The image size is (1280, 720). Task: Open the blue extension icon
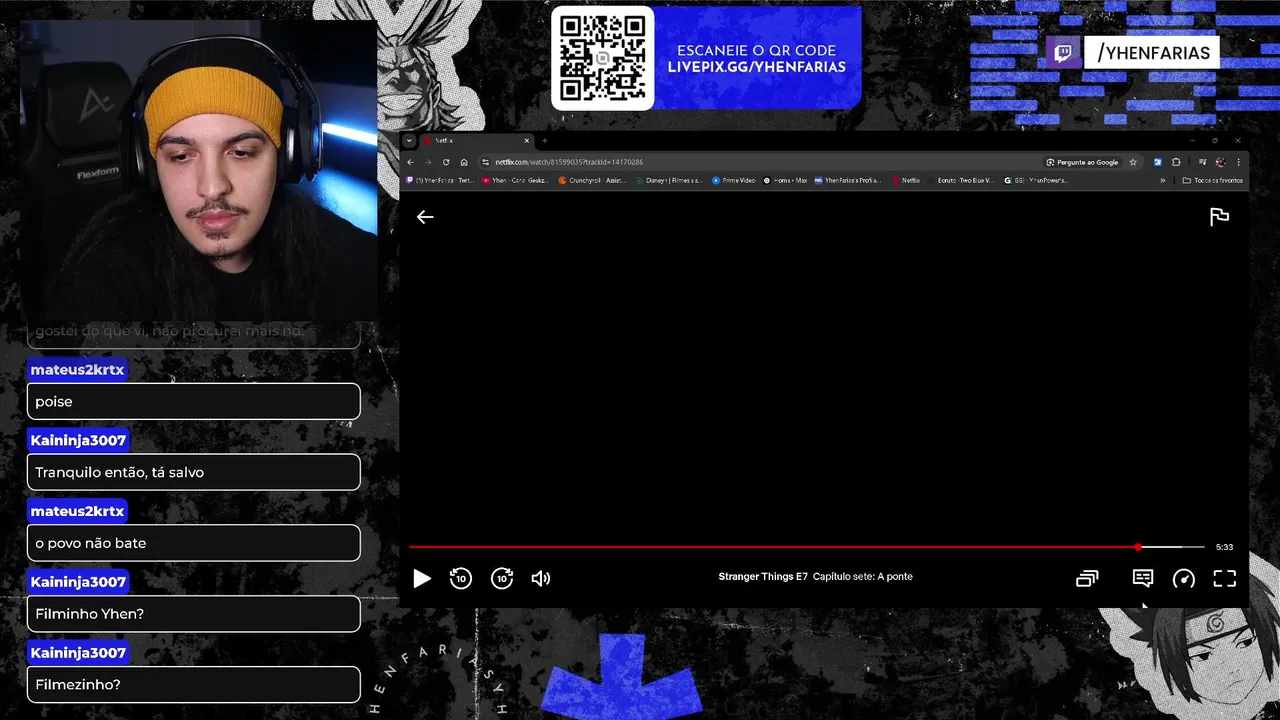pyautogui.click(x=1157, y=162)
